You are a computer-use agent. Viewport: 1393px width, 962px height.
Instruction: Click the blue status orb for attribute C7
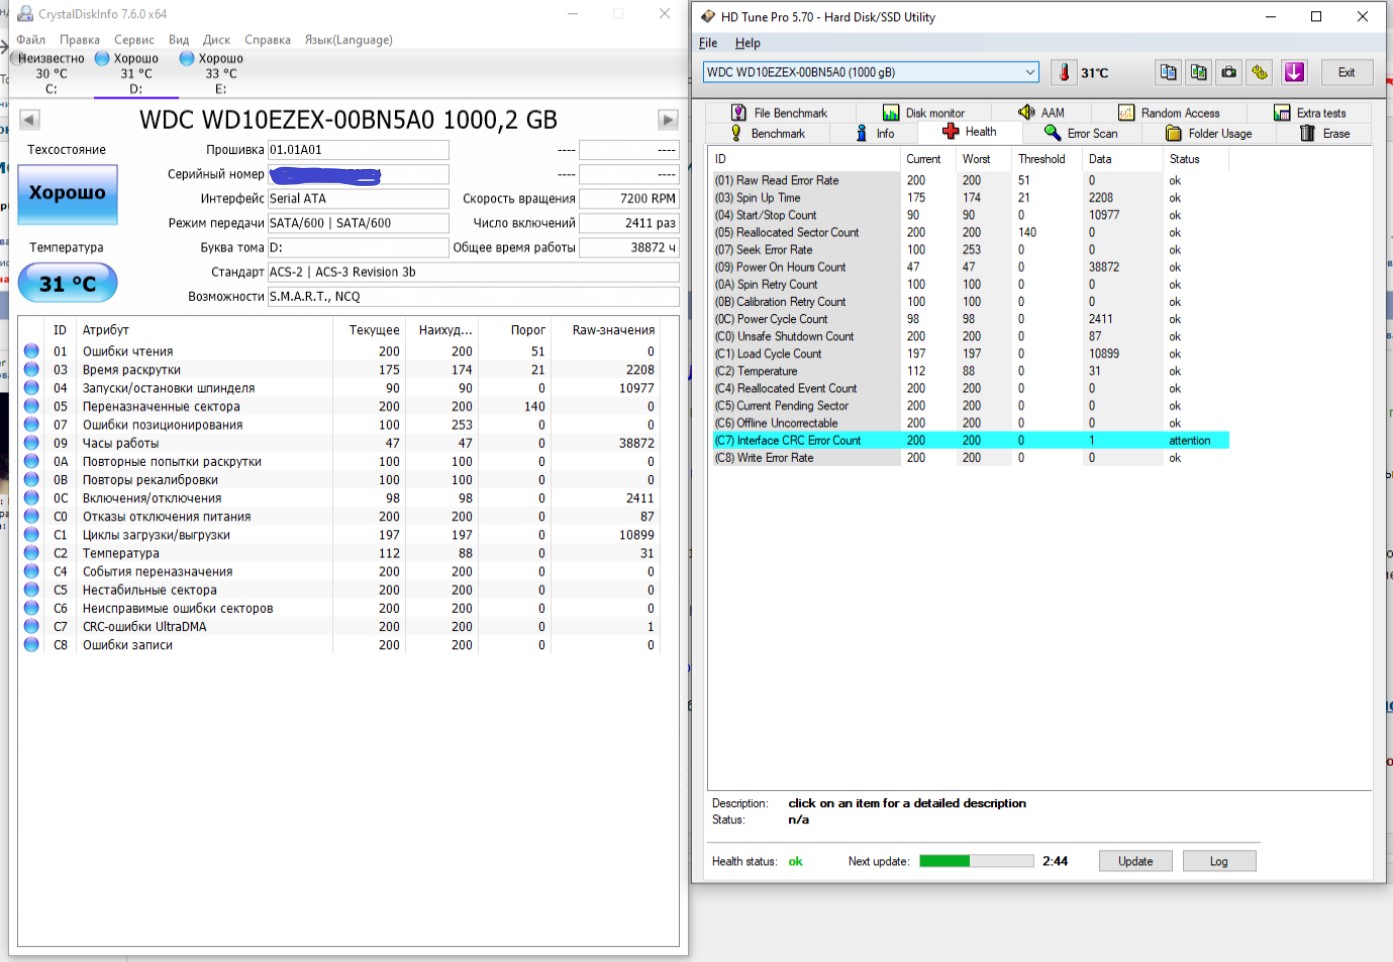[31, 626]
